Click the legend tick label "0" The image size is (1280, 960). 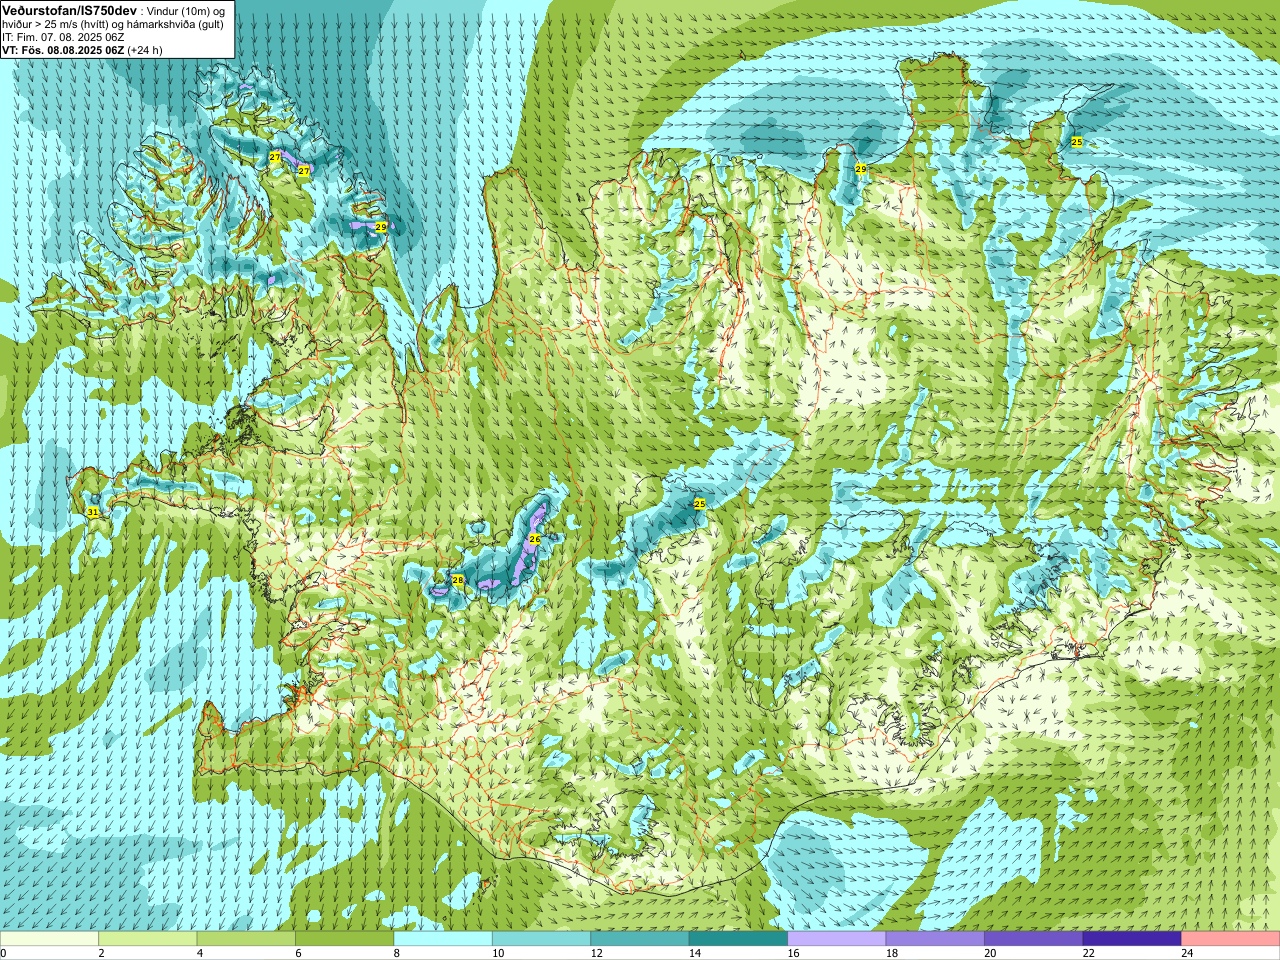(x=4, y=953)
